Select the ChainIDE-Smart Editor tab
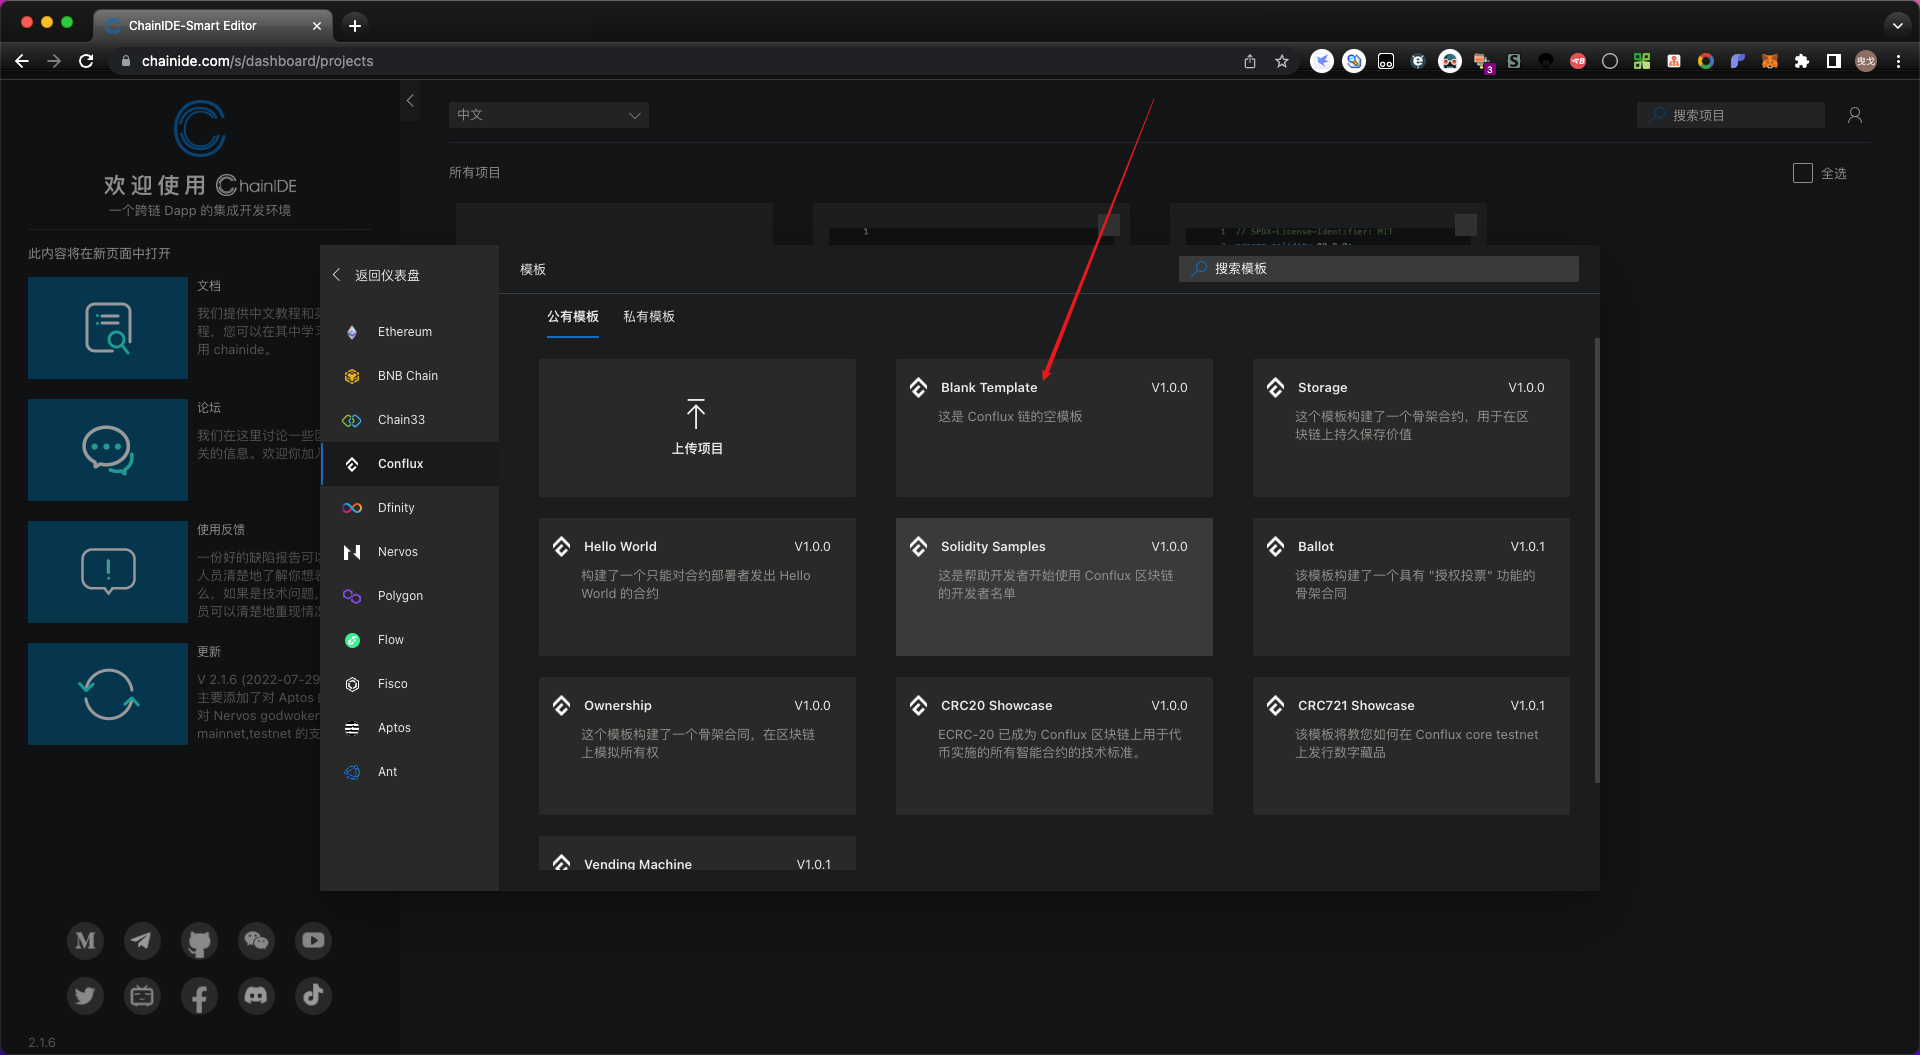Screen dimensions: 1920x1055 coord(215,25)
